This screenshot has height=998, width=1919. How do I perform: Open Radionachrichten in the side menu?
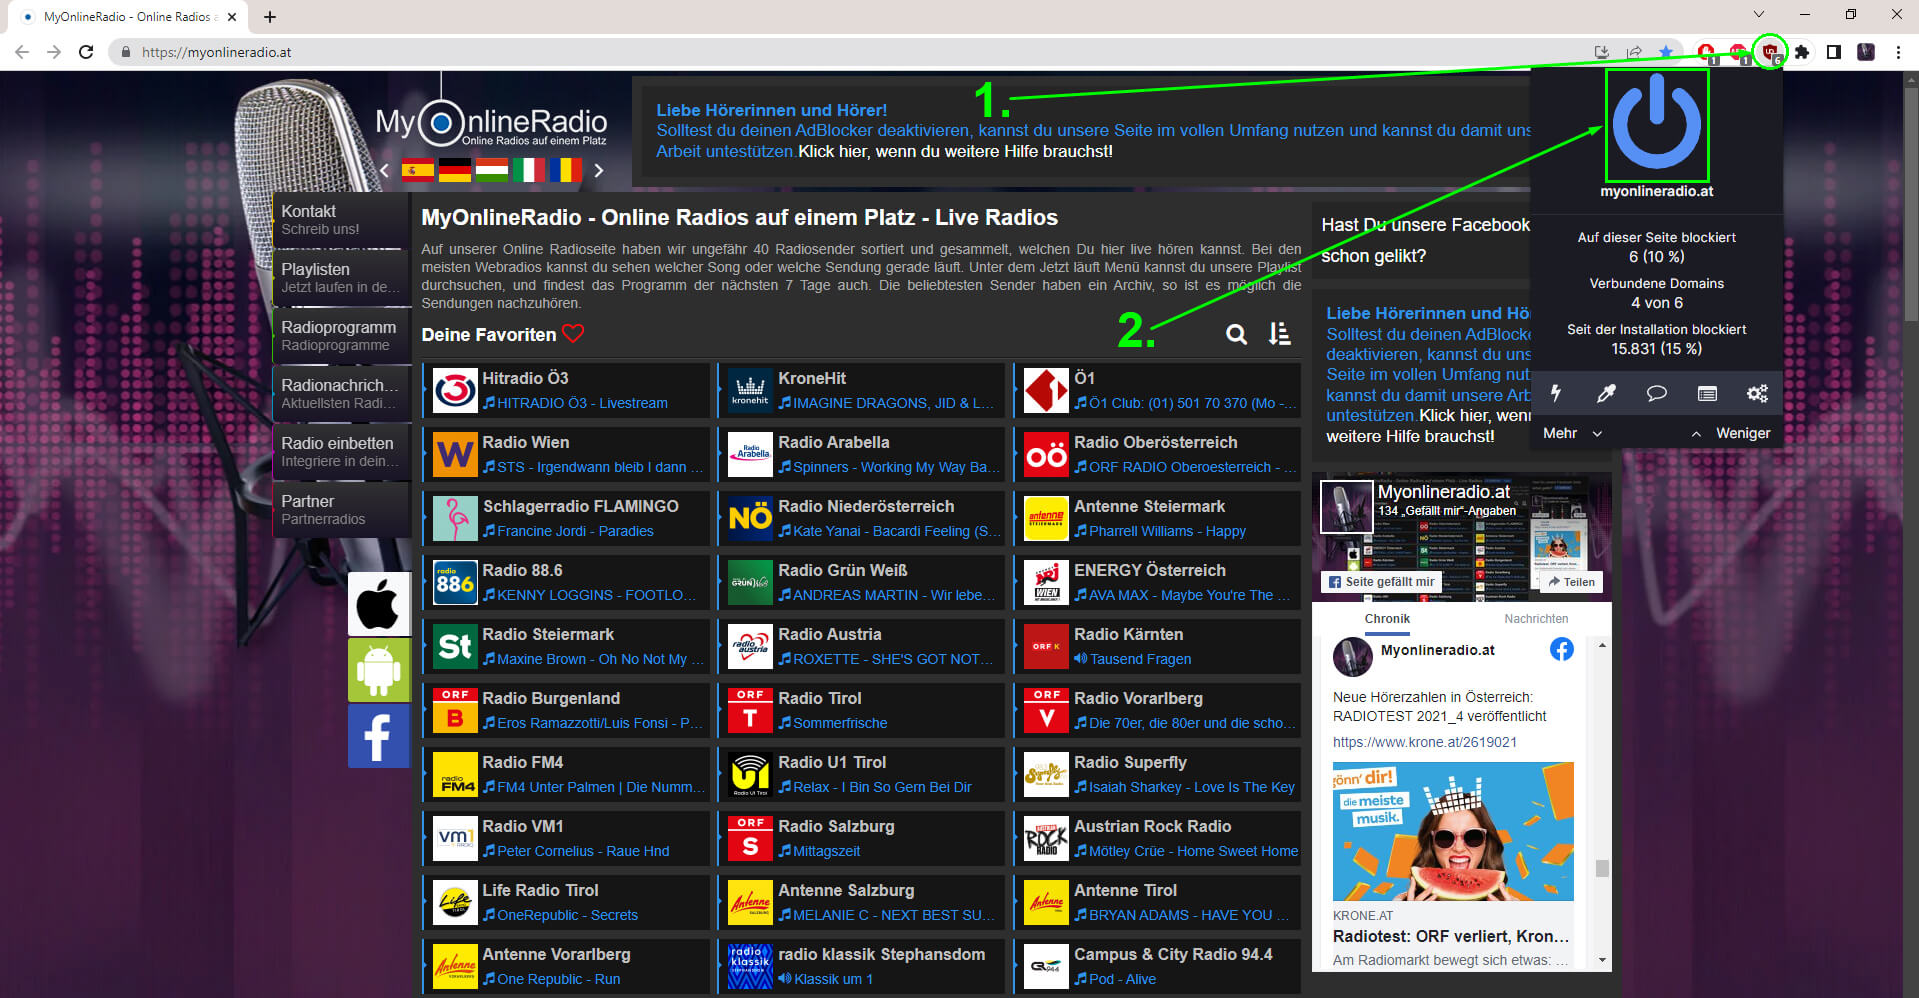click(341, 394)
